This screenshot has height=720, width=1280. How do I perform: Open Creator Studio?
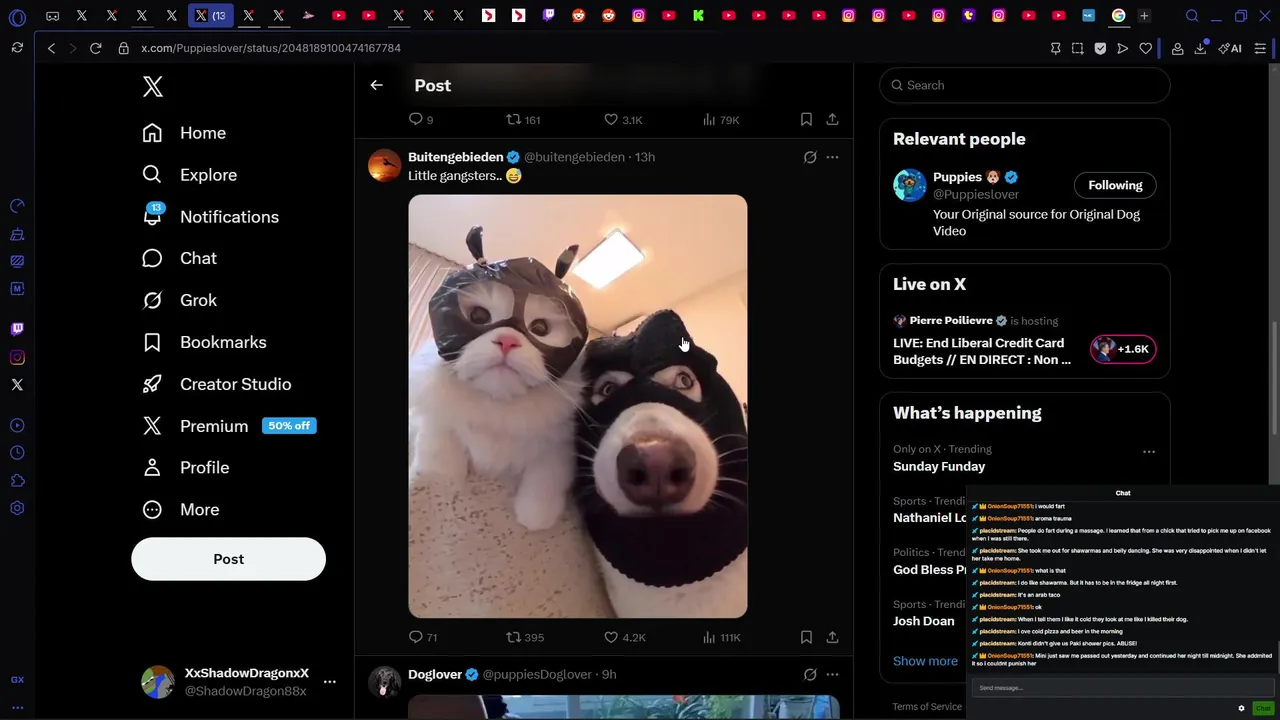tap(217, 384)
